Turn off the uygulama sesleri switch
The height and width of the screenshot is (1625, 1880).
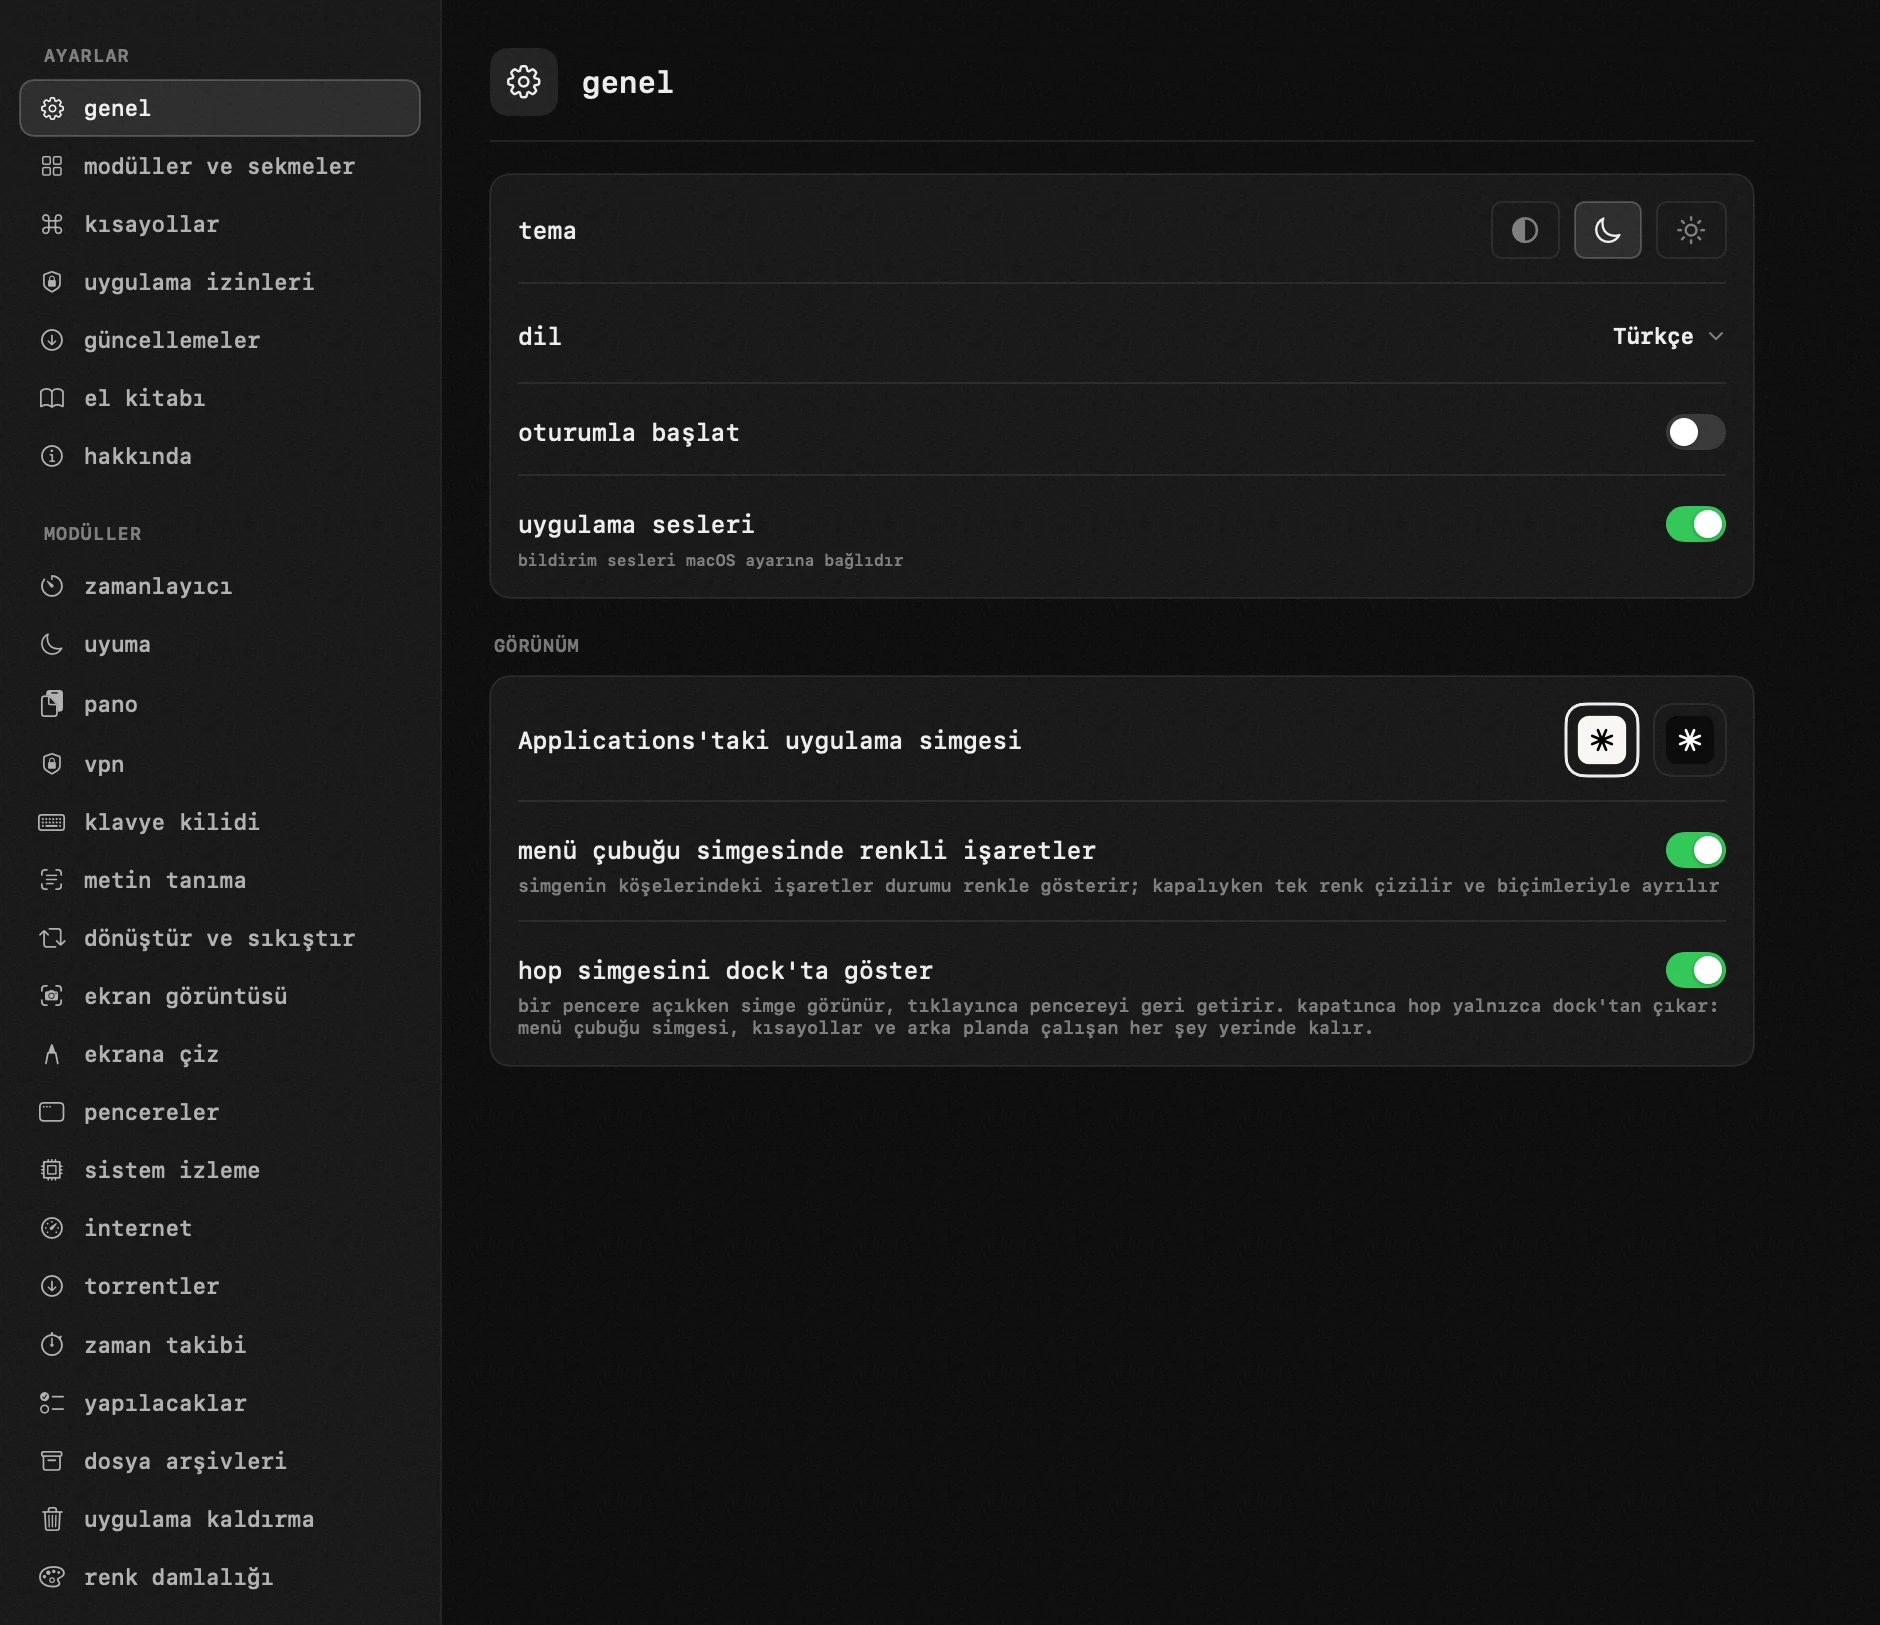1696,524
